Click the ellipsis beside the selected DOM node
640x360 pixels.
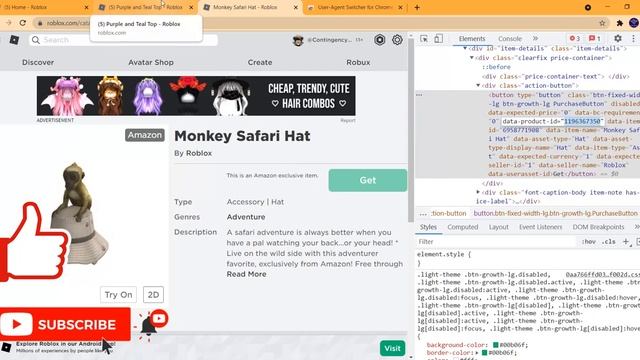pos(419,95)
